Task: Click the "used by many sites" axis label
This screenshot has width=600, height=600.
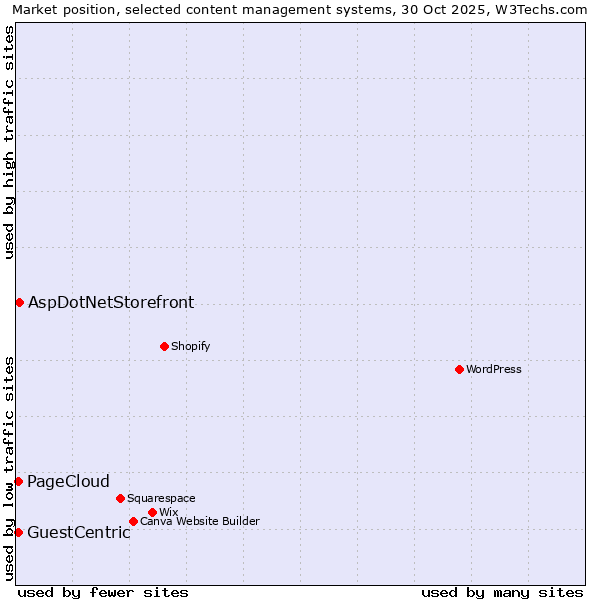Action: click(x=502, y=592)
